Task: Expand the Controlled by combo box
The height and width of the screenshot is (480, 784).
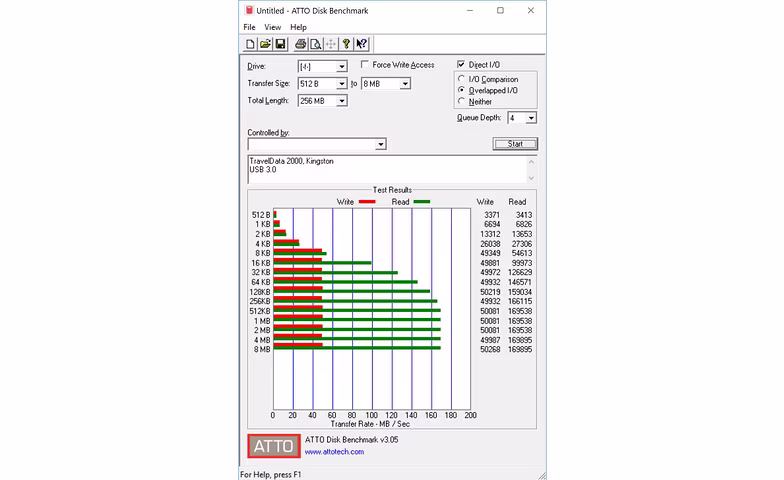Action: tap(380, 144)
